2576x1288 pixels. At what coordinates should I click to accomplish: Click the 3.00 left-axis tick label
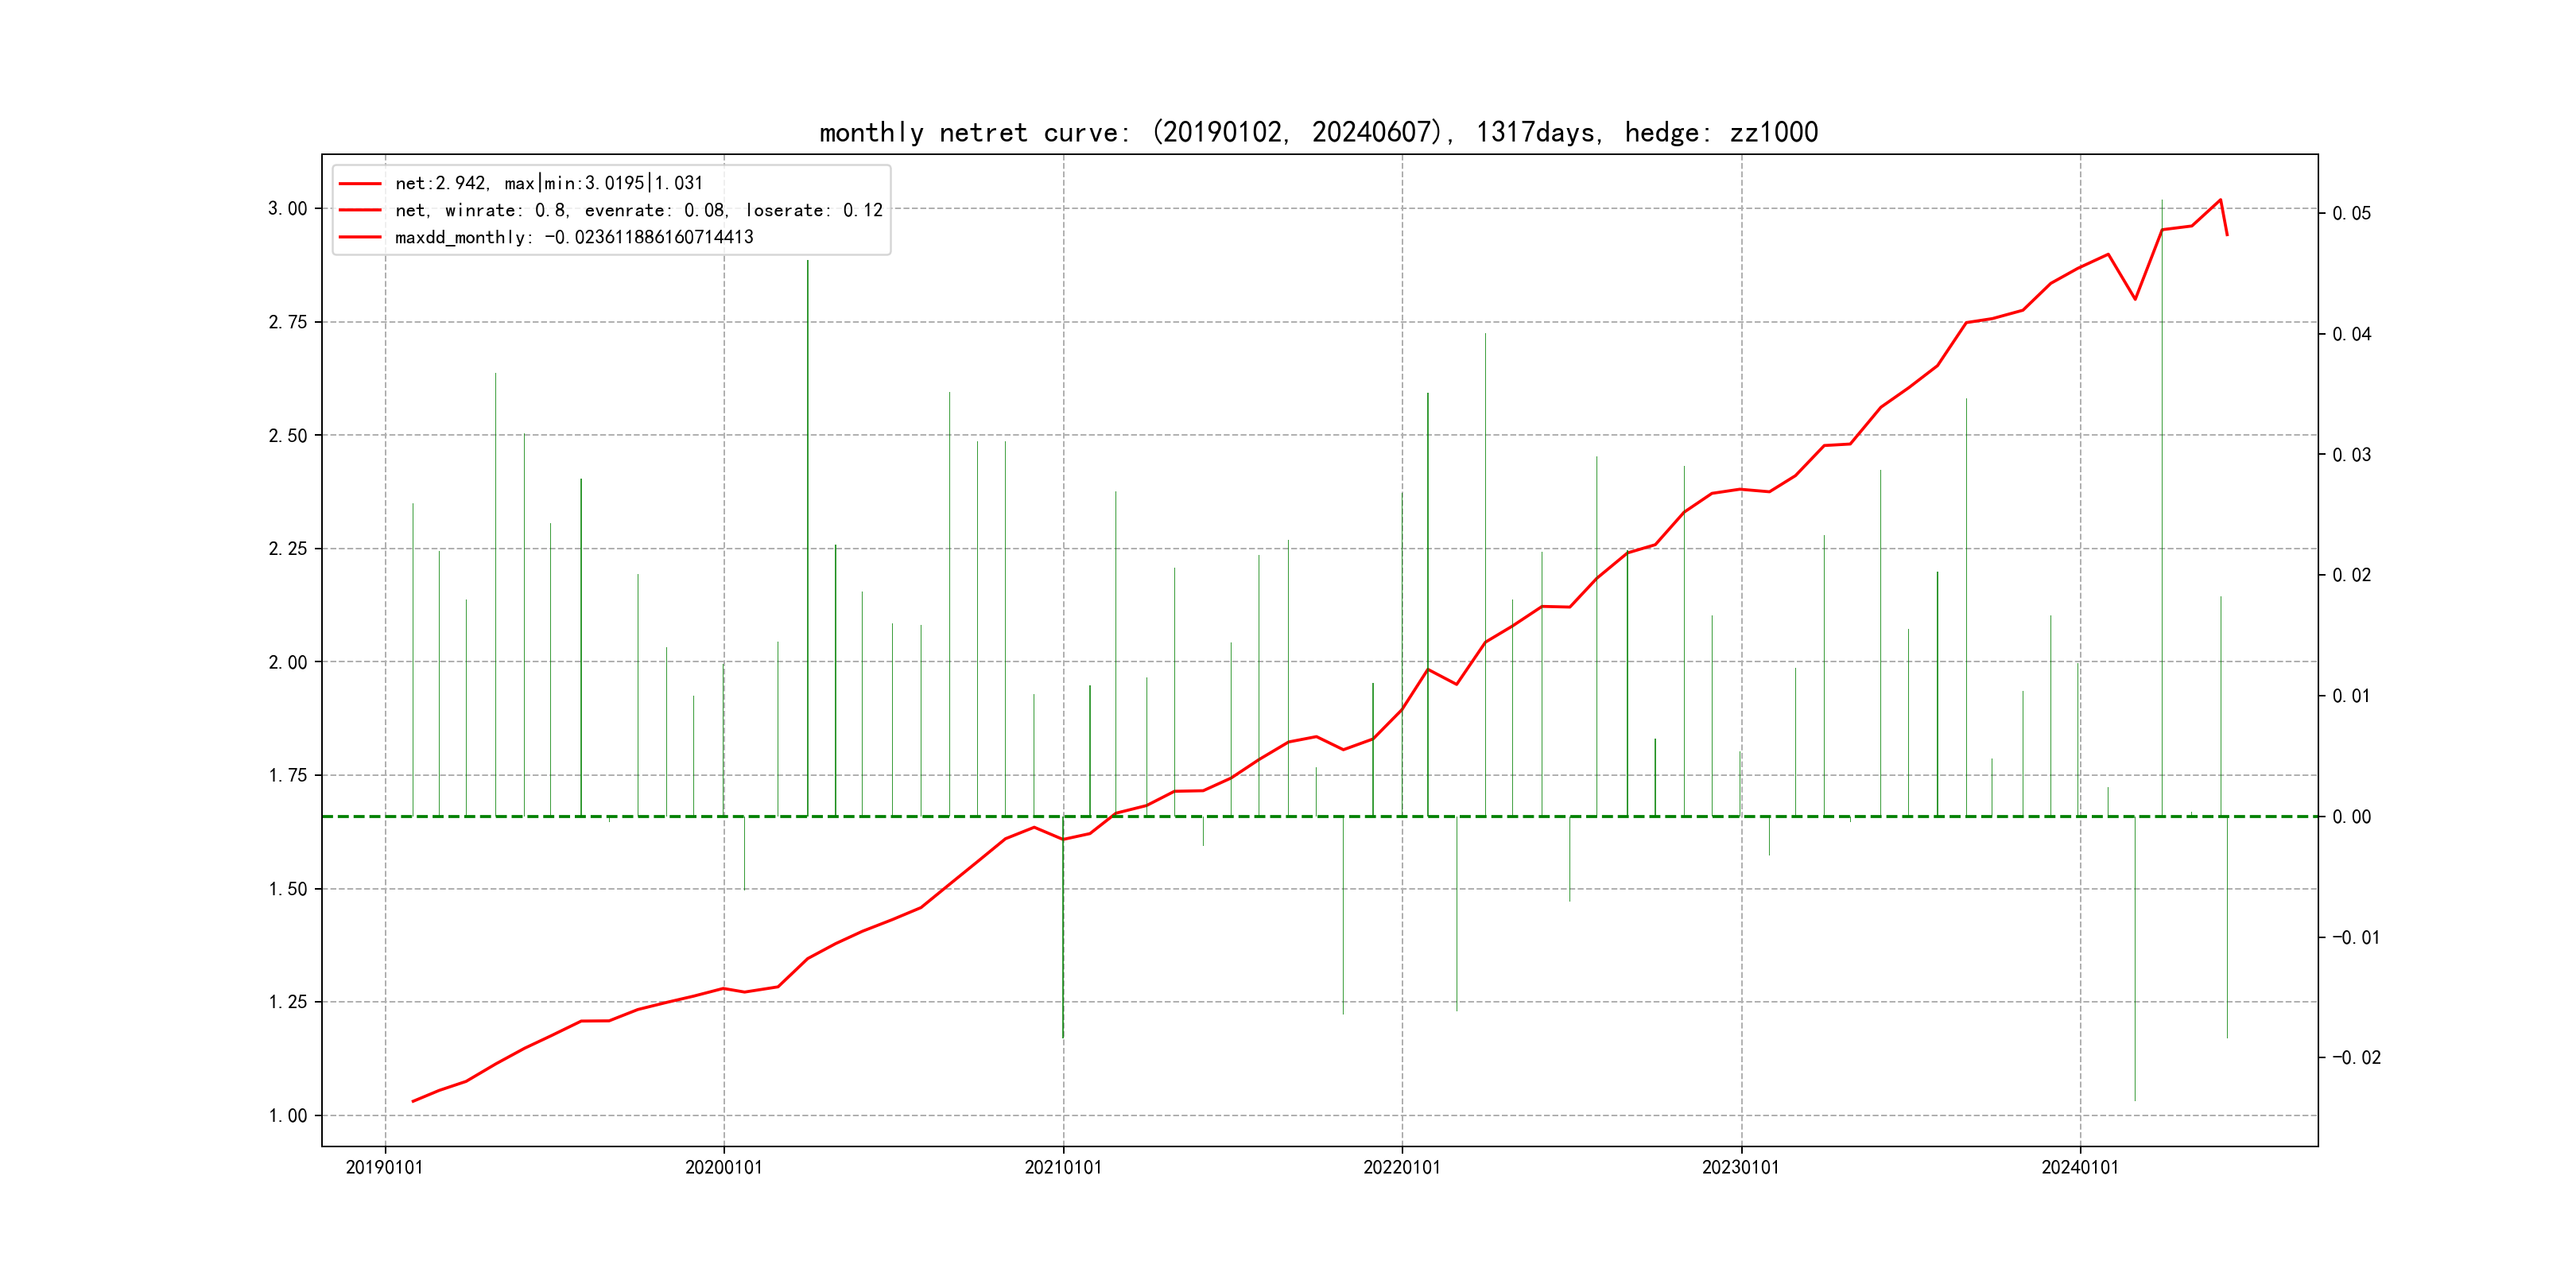pos(288,208)
